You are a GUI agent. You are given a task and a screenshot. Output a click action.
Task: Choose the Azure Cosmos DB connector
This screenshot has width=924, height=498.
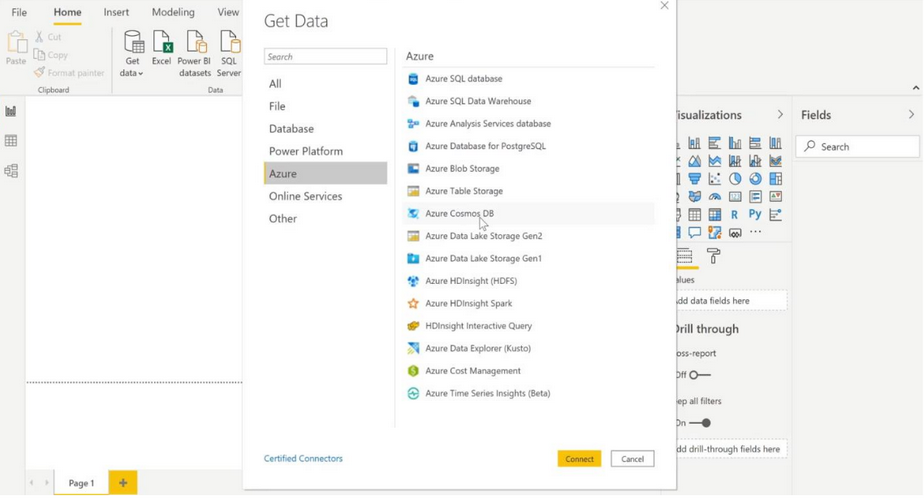pyautogui.click(x=529, y=213)
